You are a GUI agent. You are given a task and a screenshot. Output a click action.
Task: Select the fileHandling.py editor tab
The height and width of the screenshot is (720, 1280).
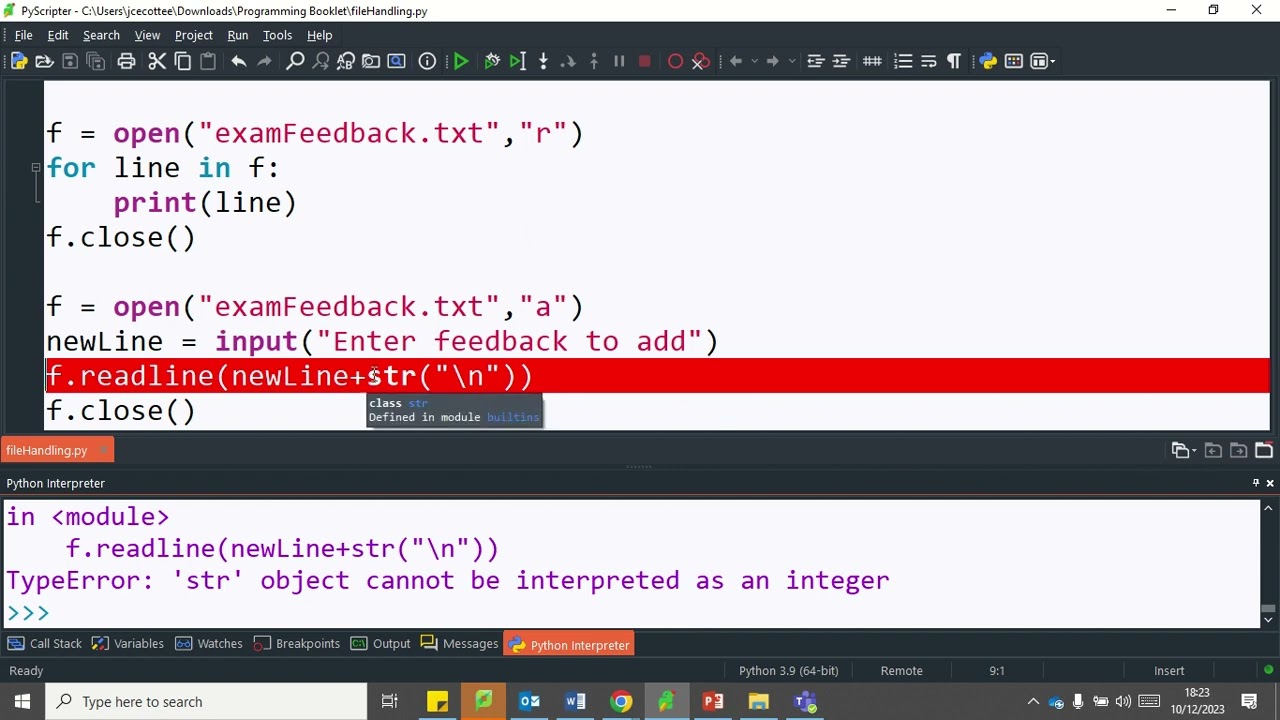pos(57,450)
